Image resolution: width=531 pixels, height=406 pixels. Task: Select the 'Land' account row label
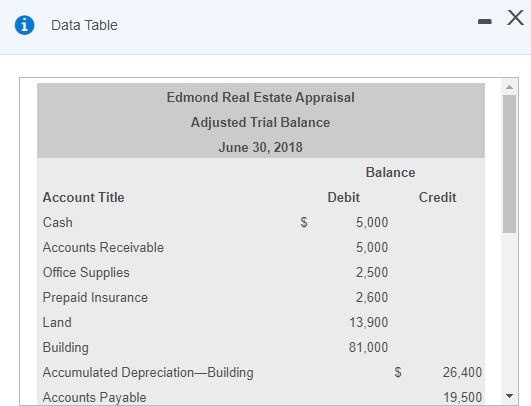pyautogui.click(x=57, y=322)
